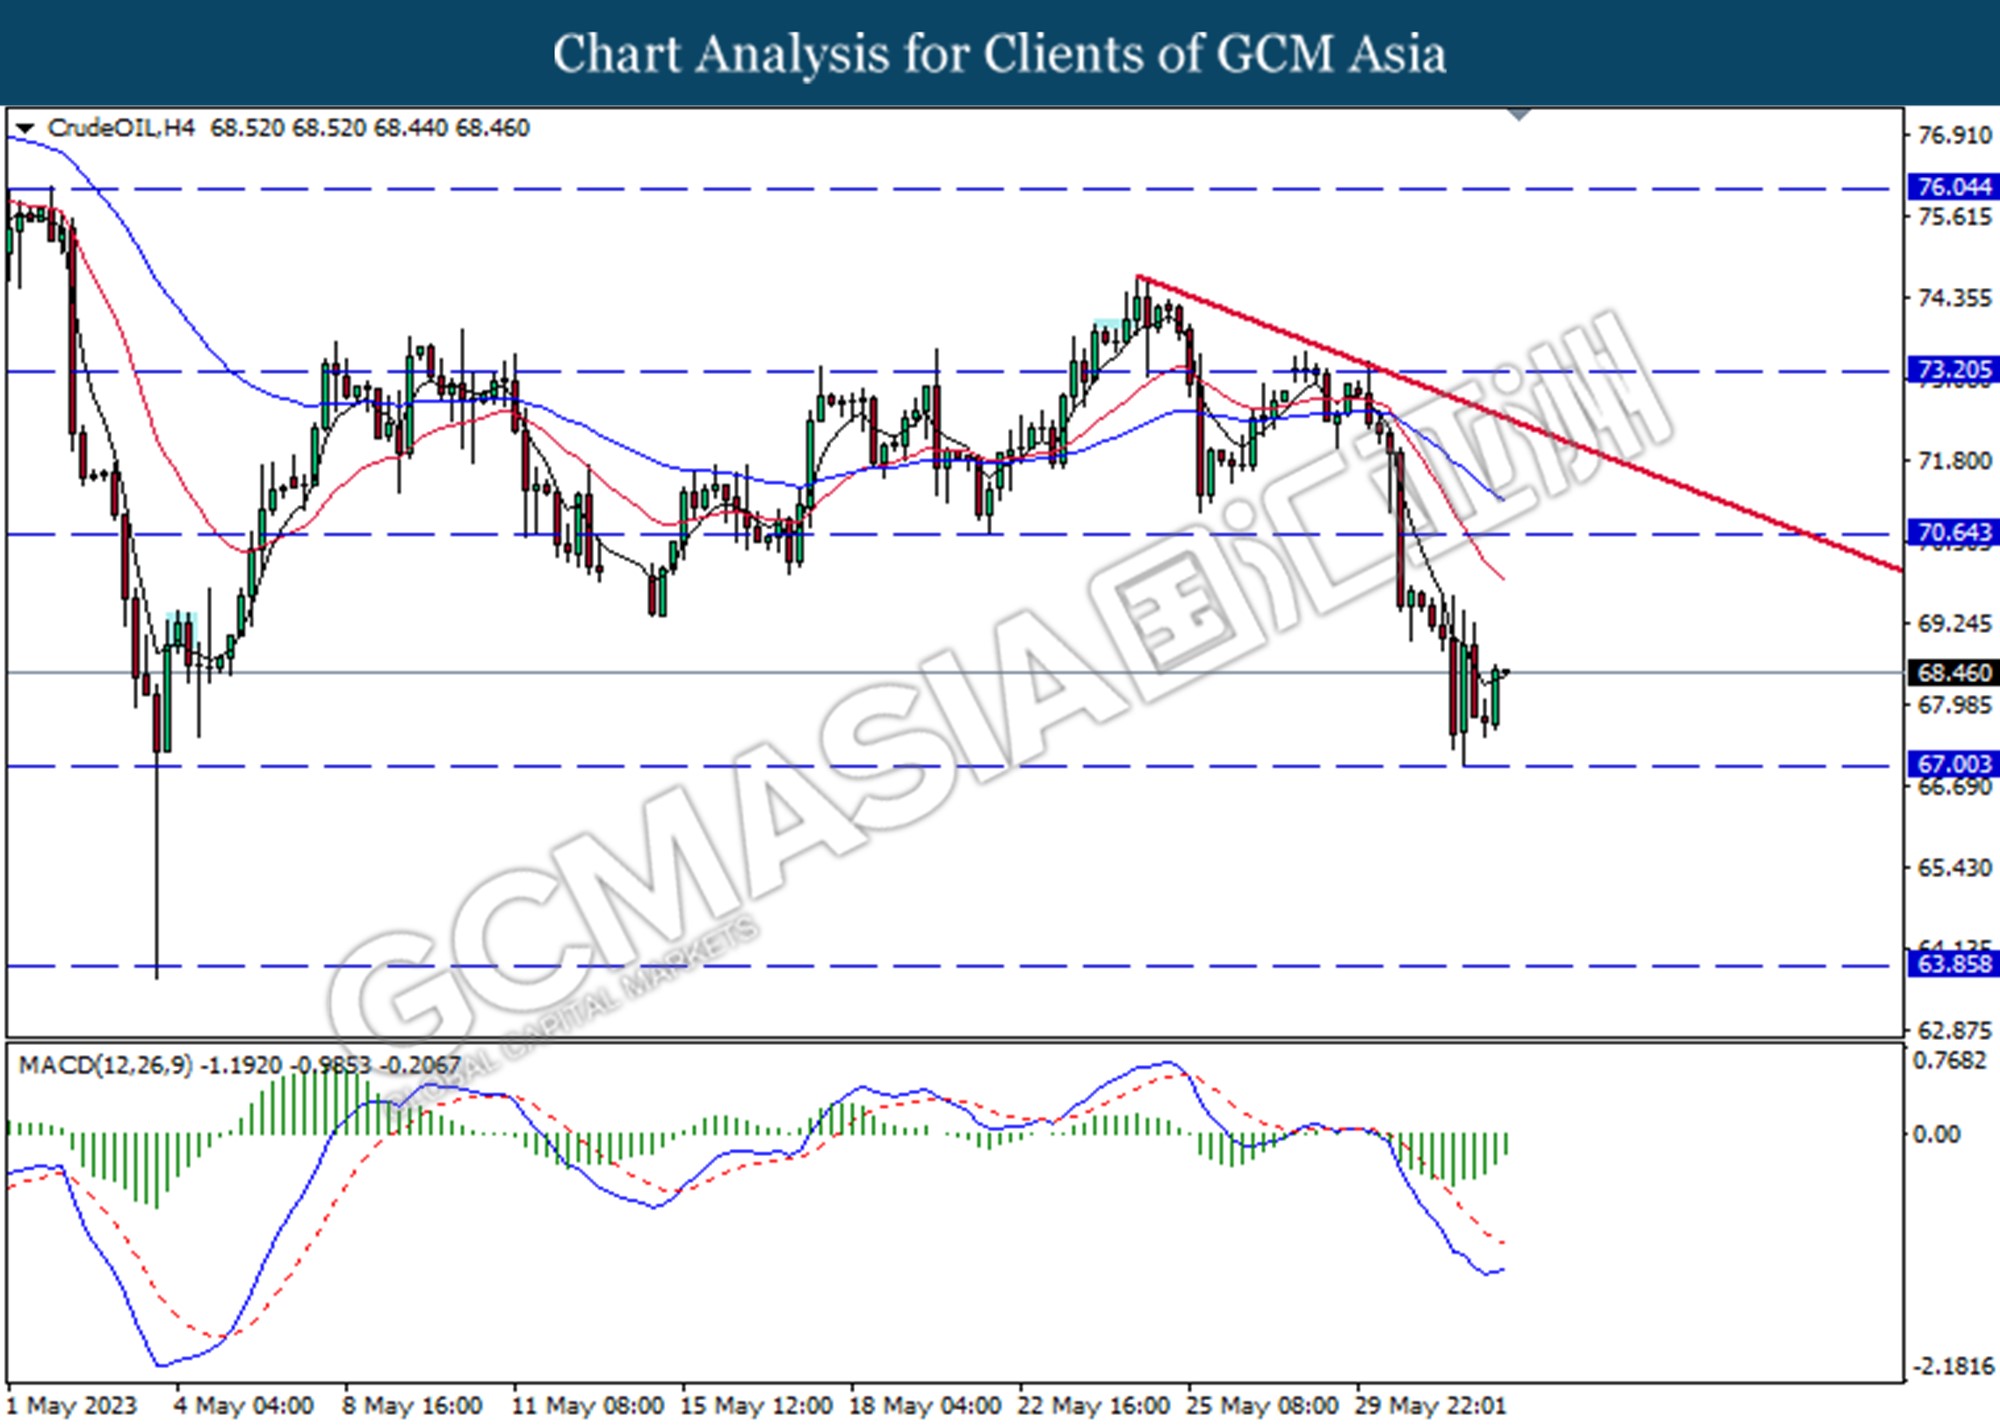Select the 67.003 support level label
Viewport: 2000px width, 1428px height.
pos(1953,765)
